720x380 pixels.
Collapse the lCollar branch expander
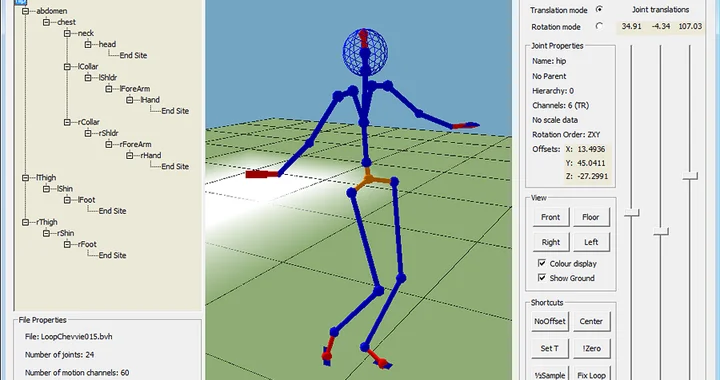click(68, 67)
